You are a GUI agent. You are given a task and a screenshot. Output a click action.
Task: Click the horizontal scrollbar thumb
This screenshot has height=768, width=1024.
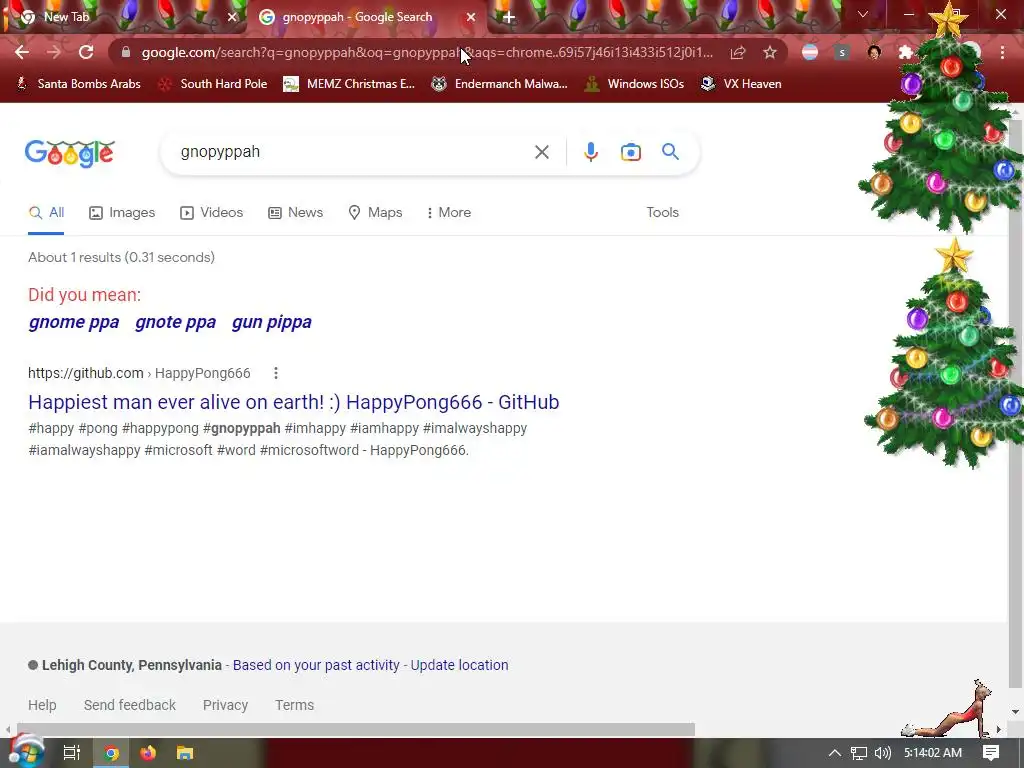pyautogui.click(x=356, y=729)
